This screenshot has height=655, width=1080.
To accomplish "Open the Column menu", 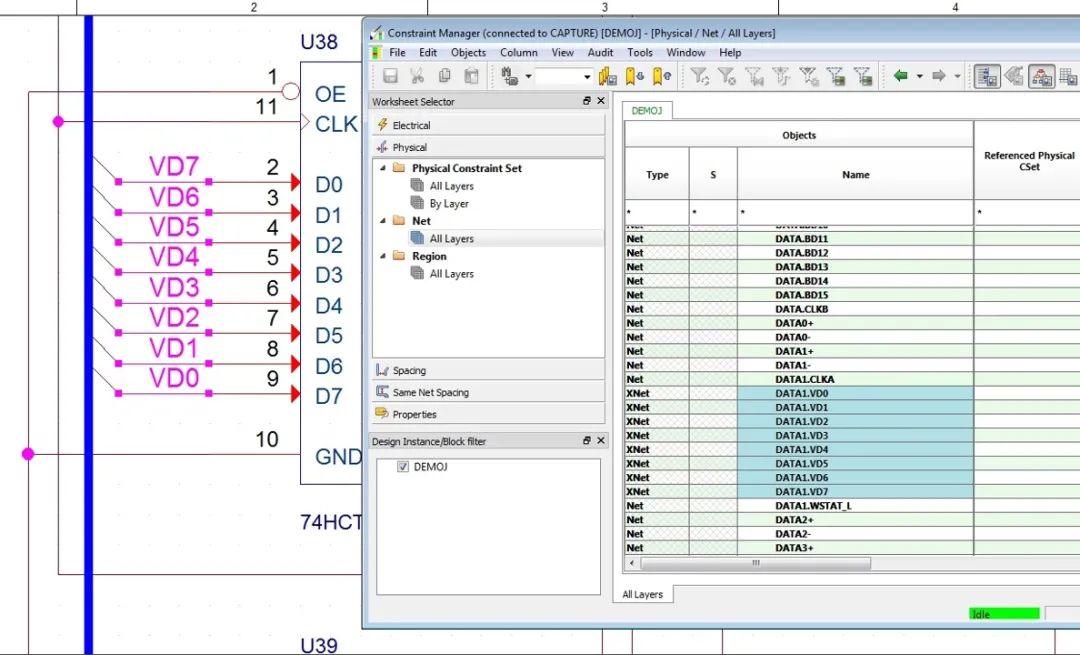I will pos(519,52).
